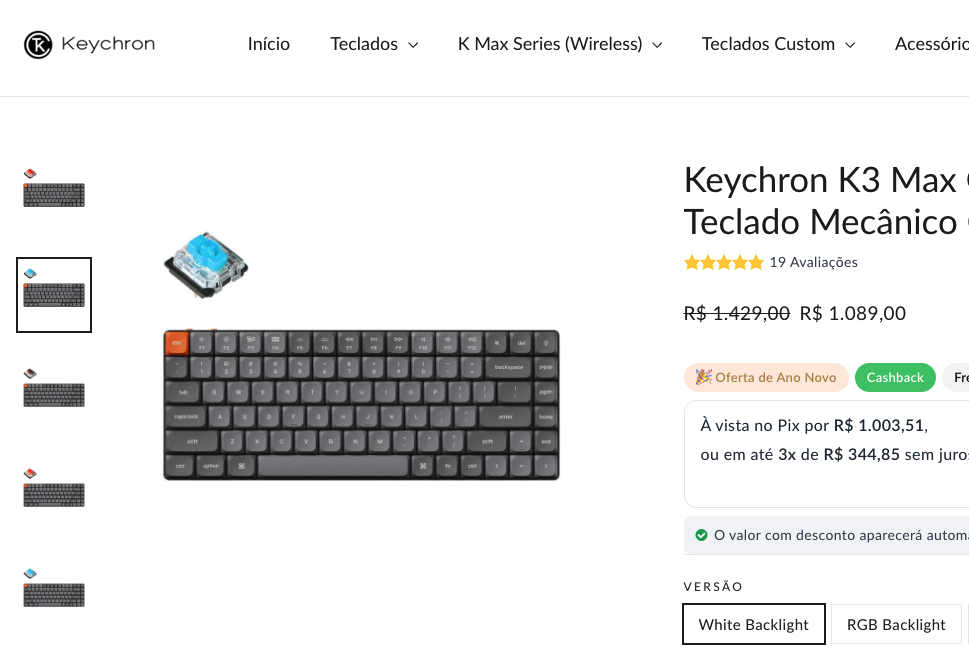Open the Início menu item
Screen dimensions: 969x666
click(x=269, y=44)
